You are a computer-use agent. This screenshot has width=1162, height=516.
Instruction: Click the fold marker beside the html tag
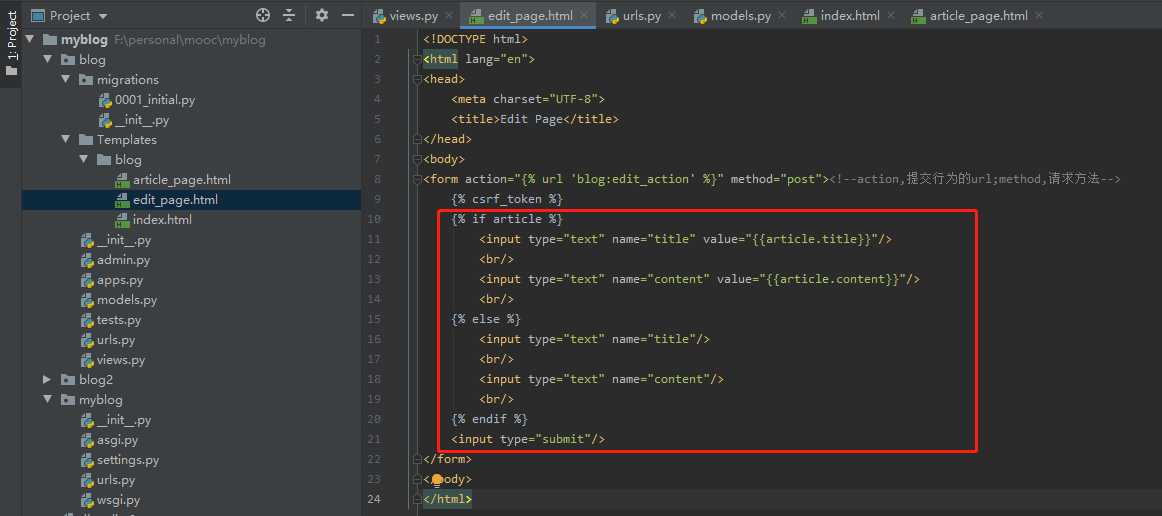click(x=417, y=59)
